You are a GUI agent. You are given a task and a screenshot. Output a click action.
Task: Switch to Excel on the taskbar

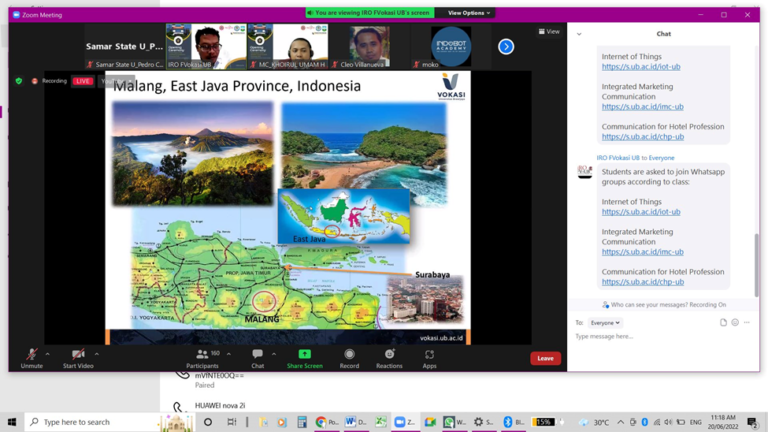point(381,422)
